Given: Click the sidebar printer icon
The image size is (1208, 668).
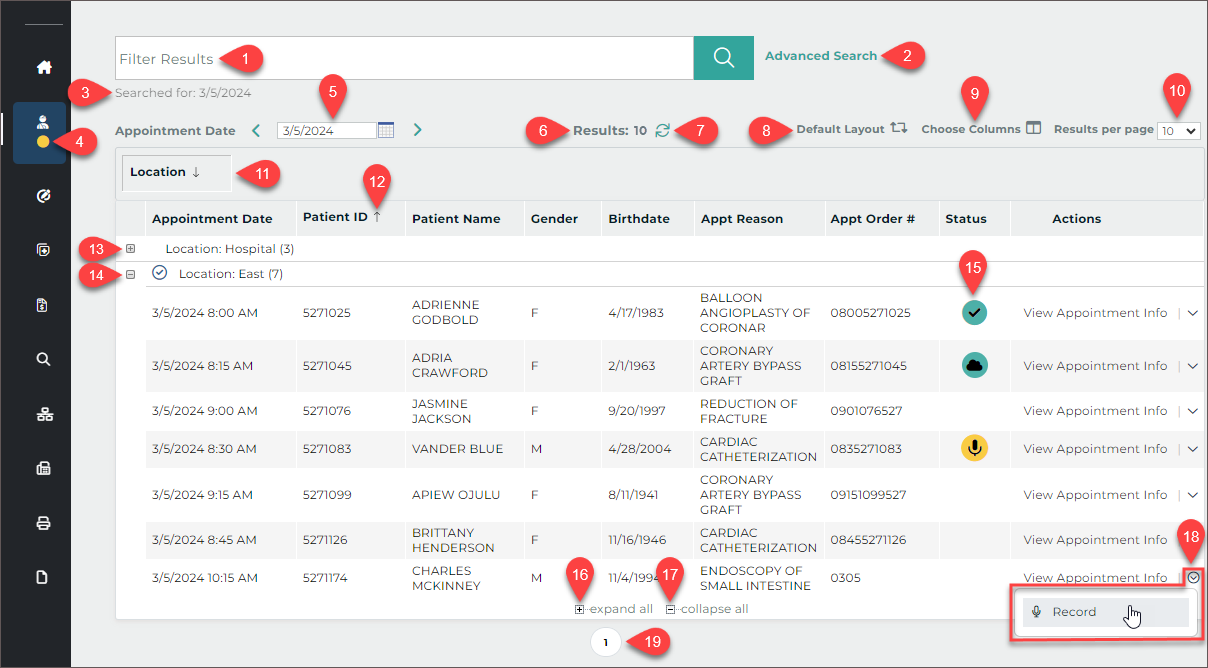Looking at the screenshot, I should pos(43,523).
